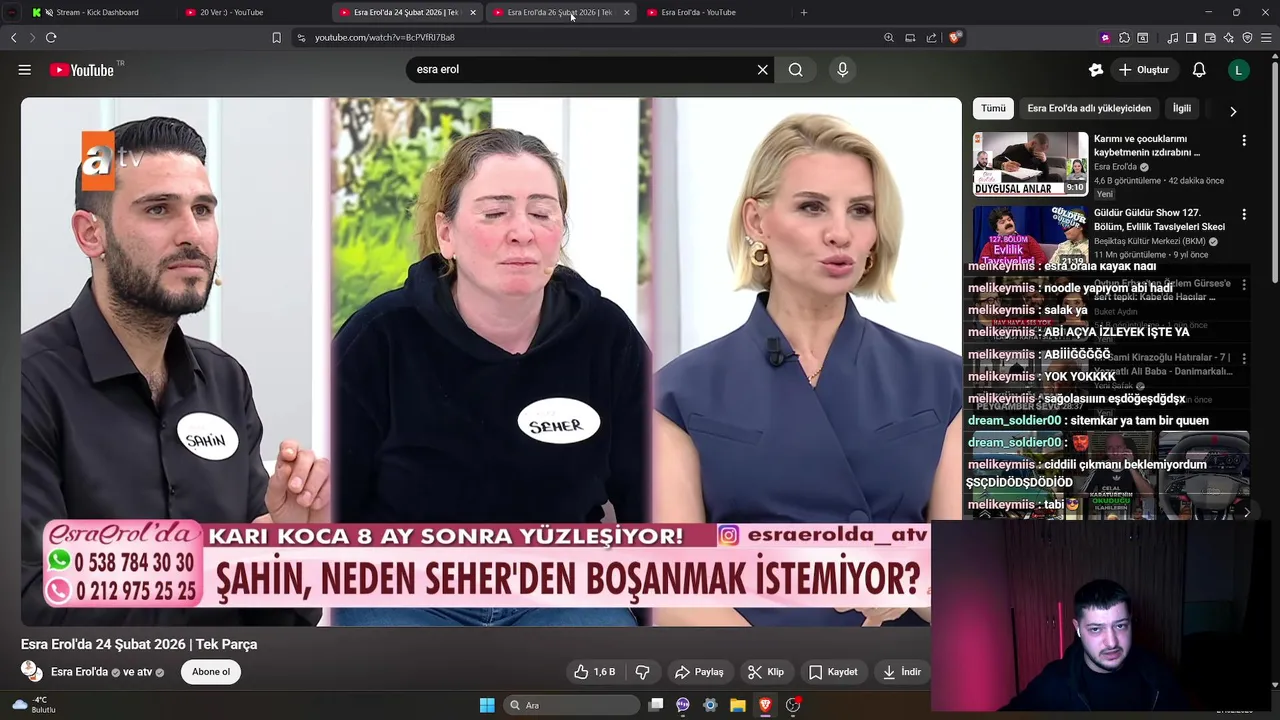Select the 'Tümü' filter chip

pos(993,108)
